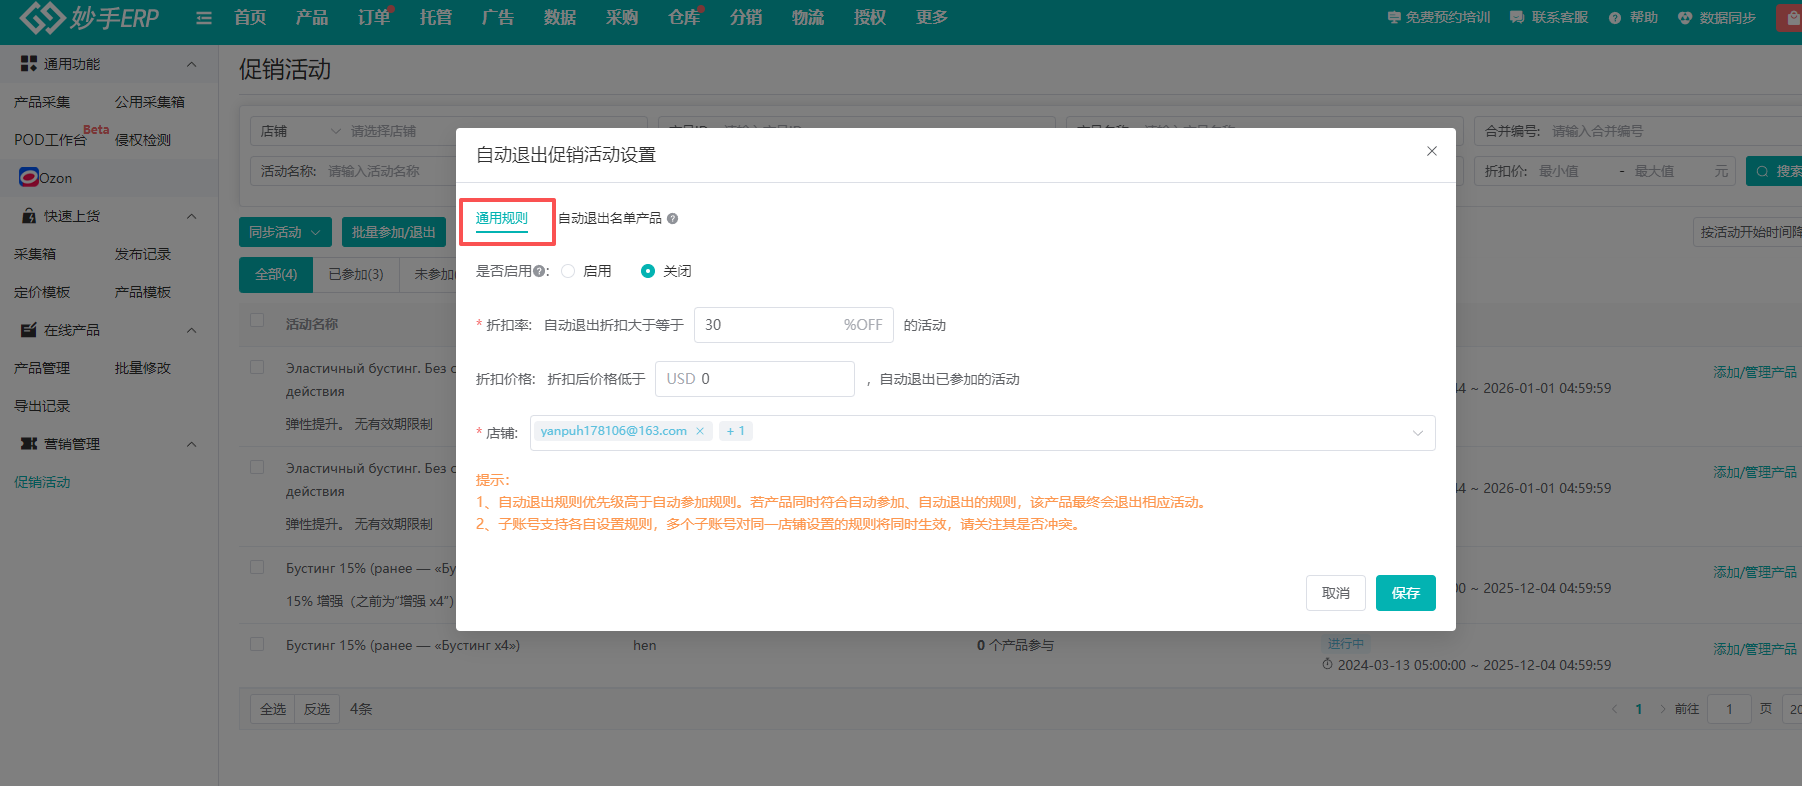The image size is (1802, 786).
Task: Open the 订单 top menu
Action: [374, 18]
